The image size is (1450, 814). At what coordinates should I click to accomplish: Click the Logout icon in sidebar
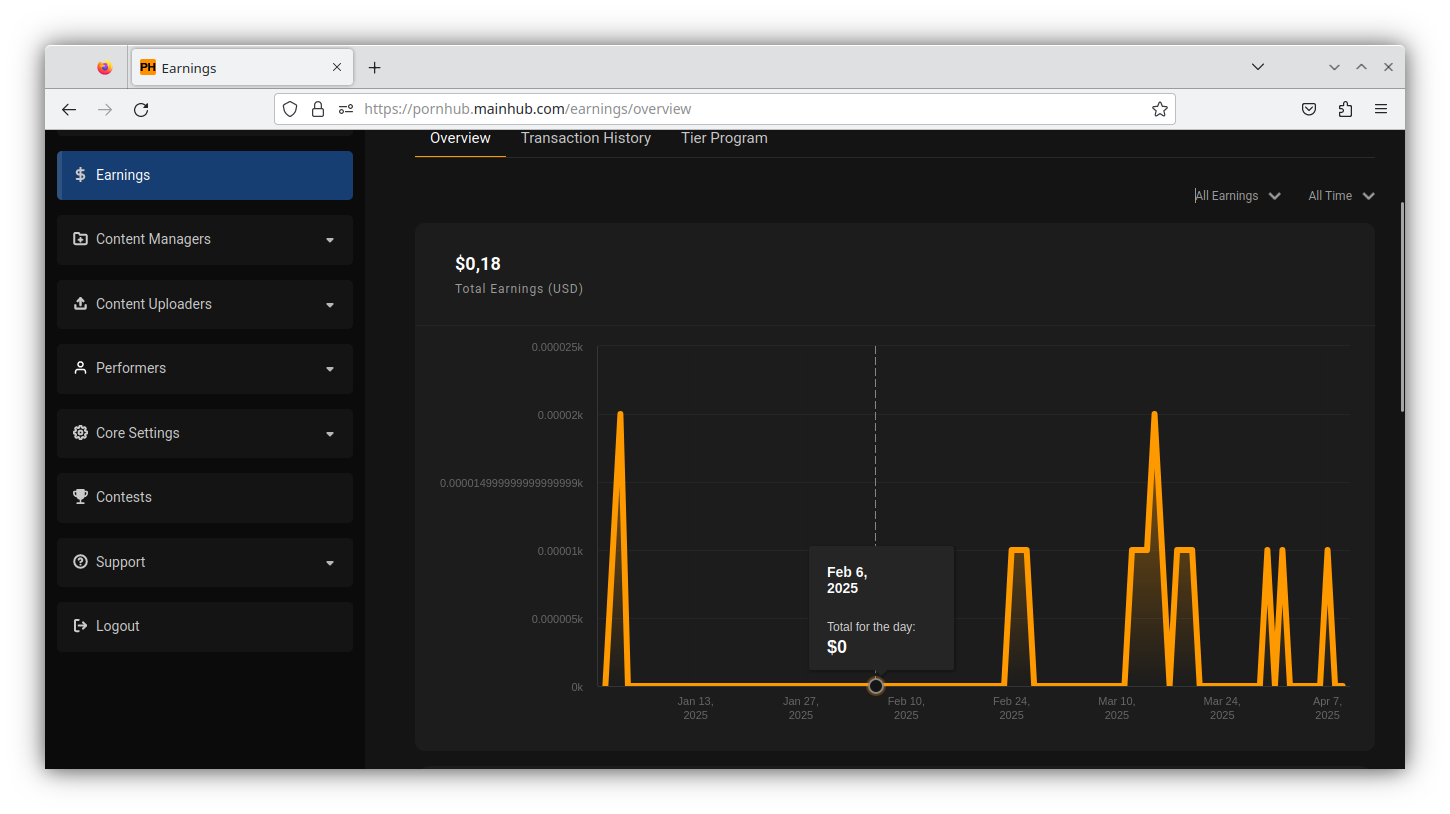coord(80,626)
